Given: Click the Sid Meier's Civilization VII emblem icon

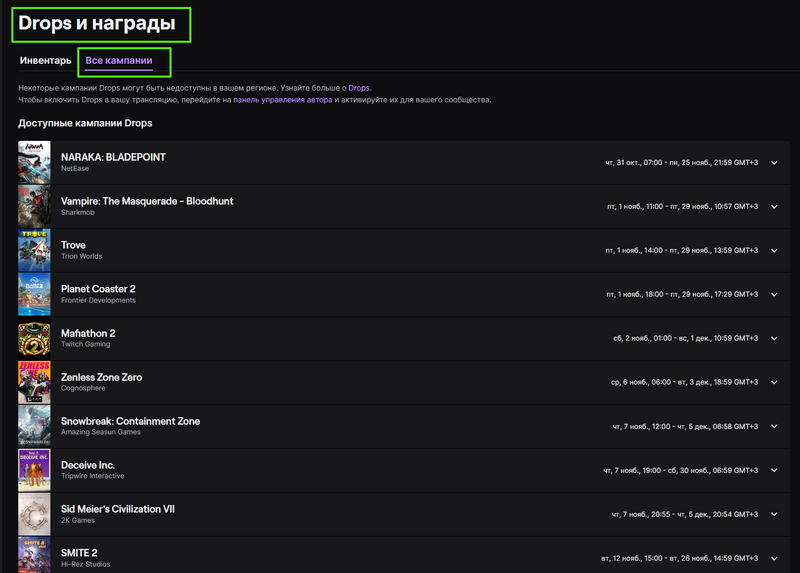Looking at the screenshot, I should point(34,514).
